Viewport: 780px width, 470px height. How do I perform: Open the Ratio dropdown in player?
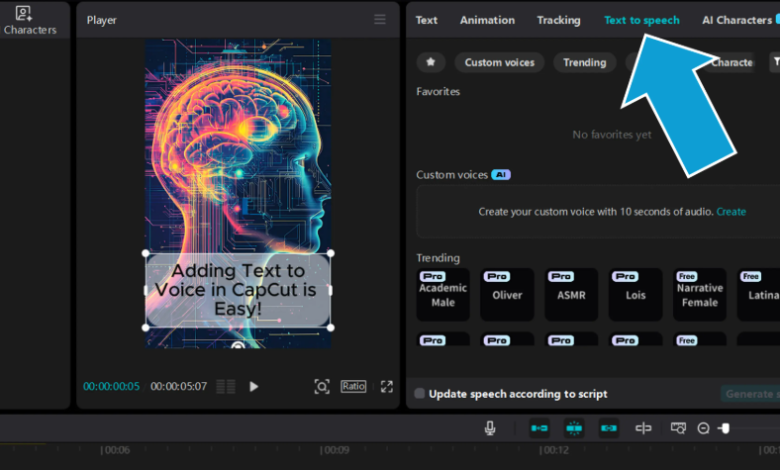coord(353,386)
